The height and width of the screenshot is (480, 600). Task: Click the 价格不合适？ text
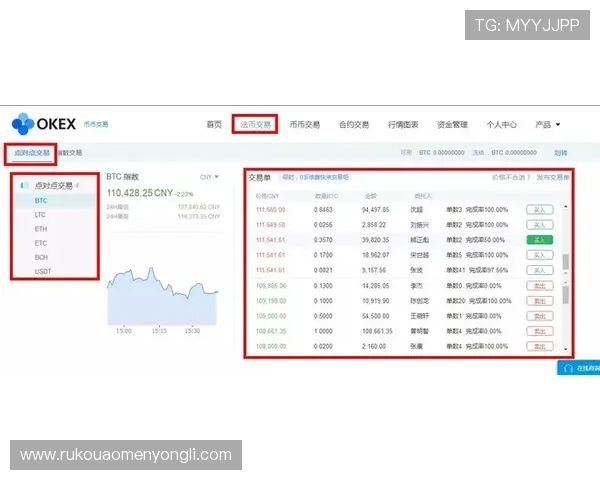click(x=511, y=177)
